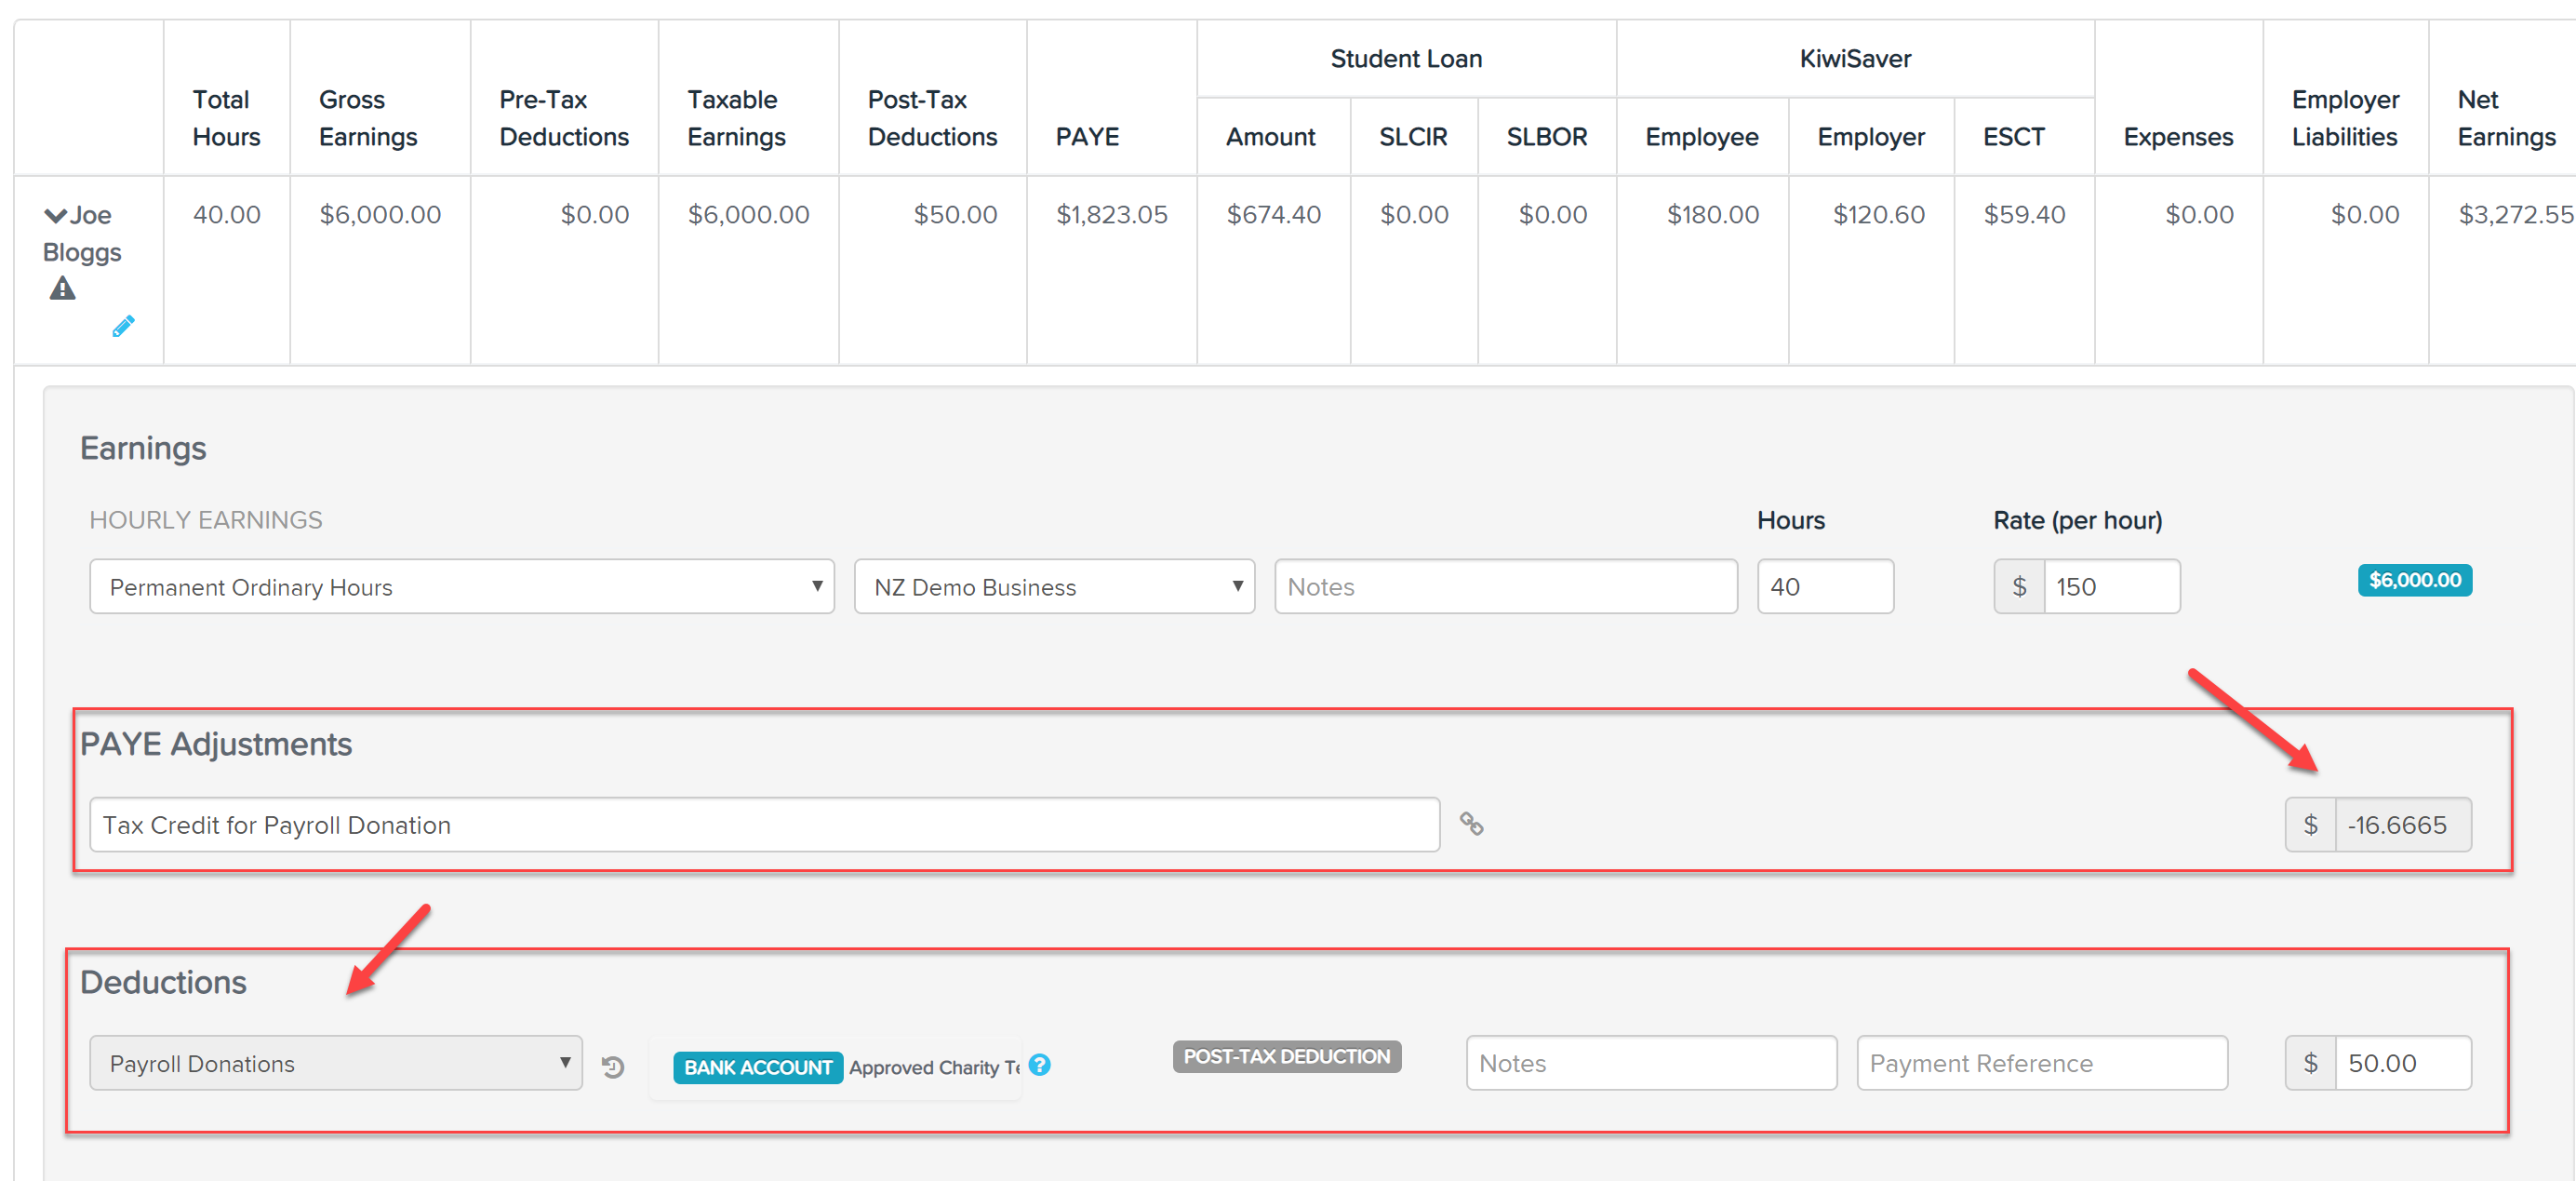Image resolution: width=2576 pixels, height=1181 pixels.
Task: Click the Total Hours column header
Action: [226, 118]
